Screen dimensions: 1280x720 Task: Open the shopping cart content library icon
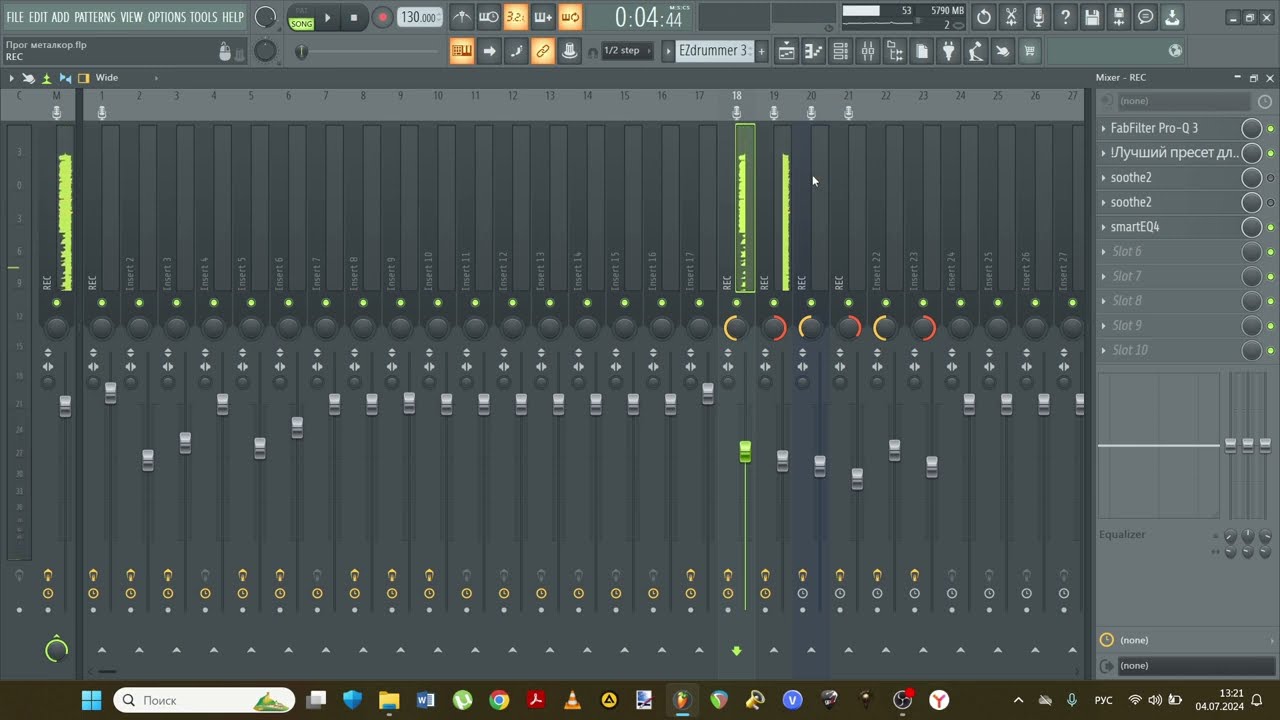point(1029,51)
